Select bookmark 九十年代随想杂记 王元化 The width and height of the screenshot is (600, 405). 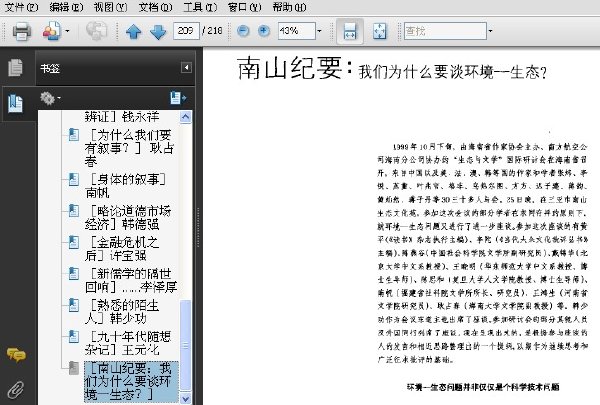(128, 343)
